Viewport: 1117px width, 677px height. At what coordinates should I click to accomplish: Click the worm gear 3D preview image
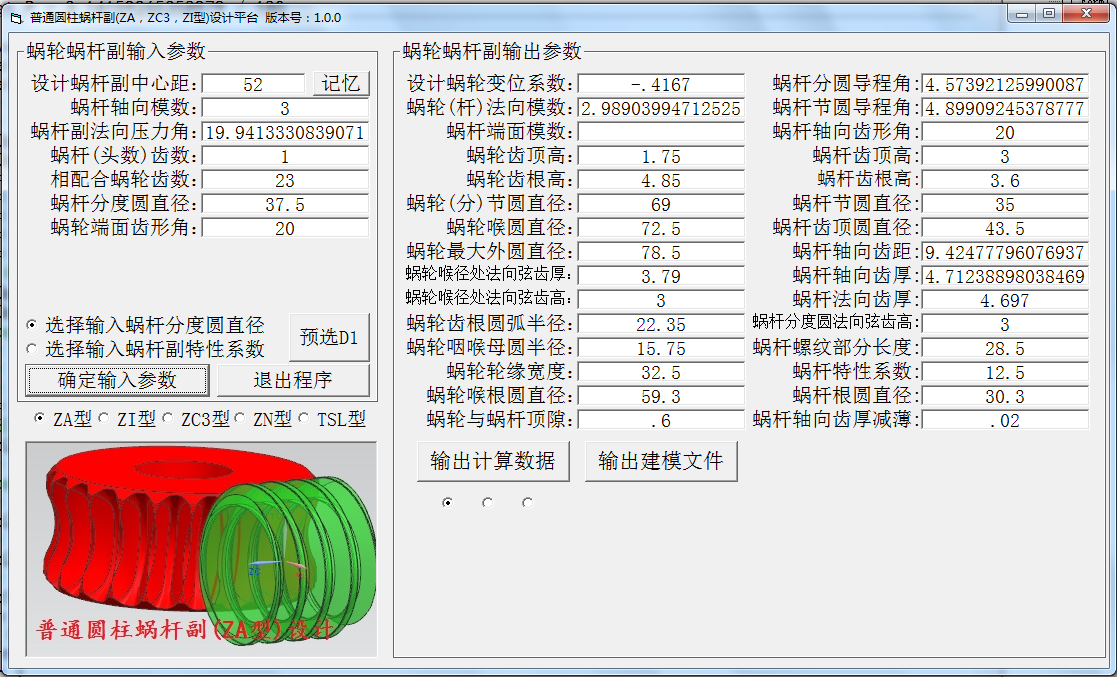tap(202, 549)
